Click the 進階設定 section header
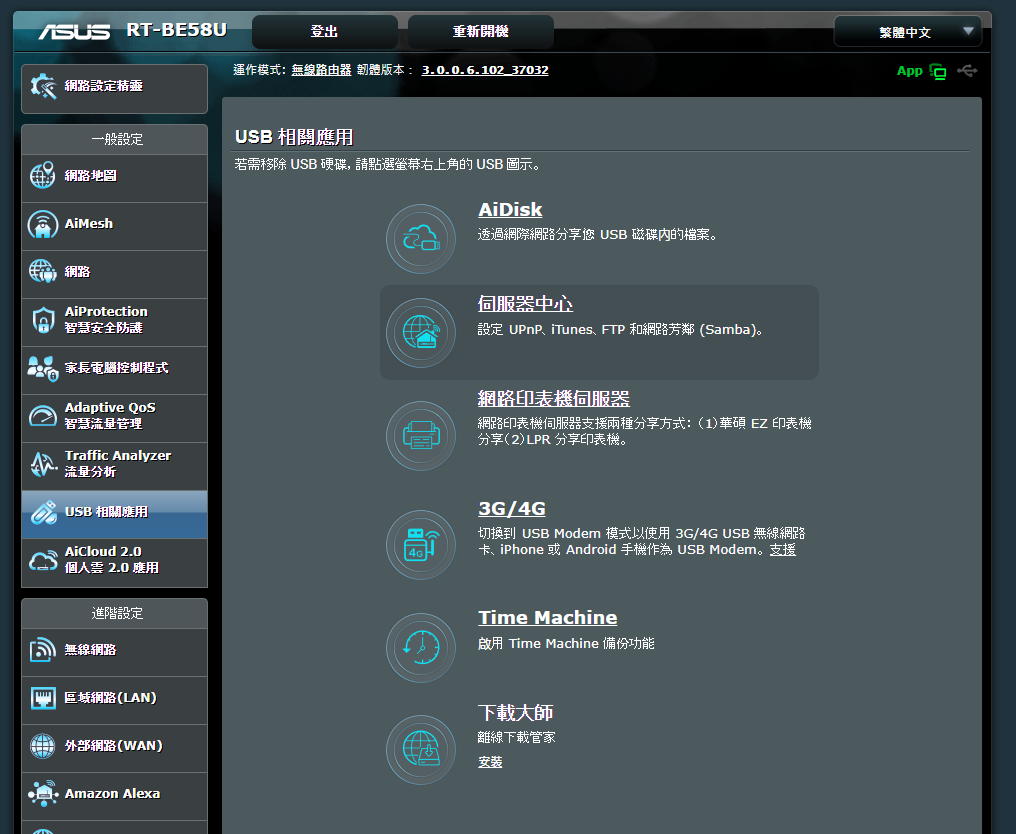 pyautogui.click(x=117, y=613)
